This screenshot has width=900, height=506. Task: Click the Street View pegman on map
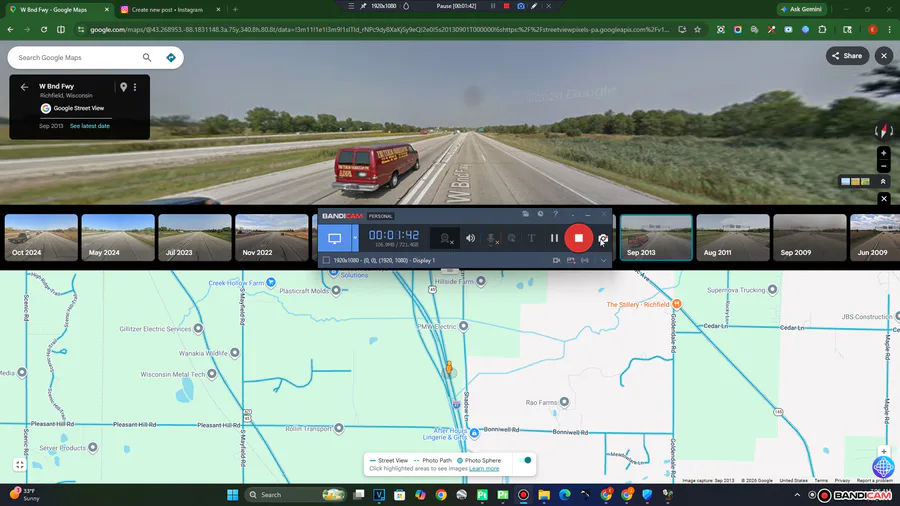[x=449, y=368]
